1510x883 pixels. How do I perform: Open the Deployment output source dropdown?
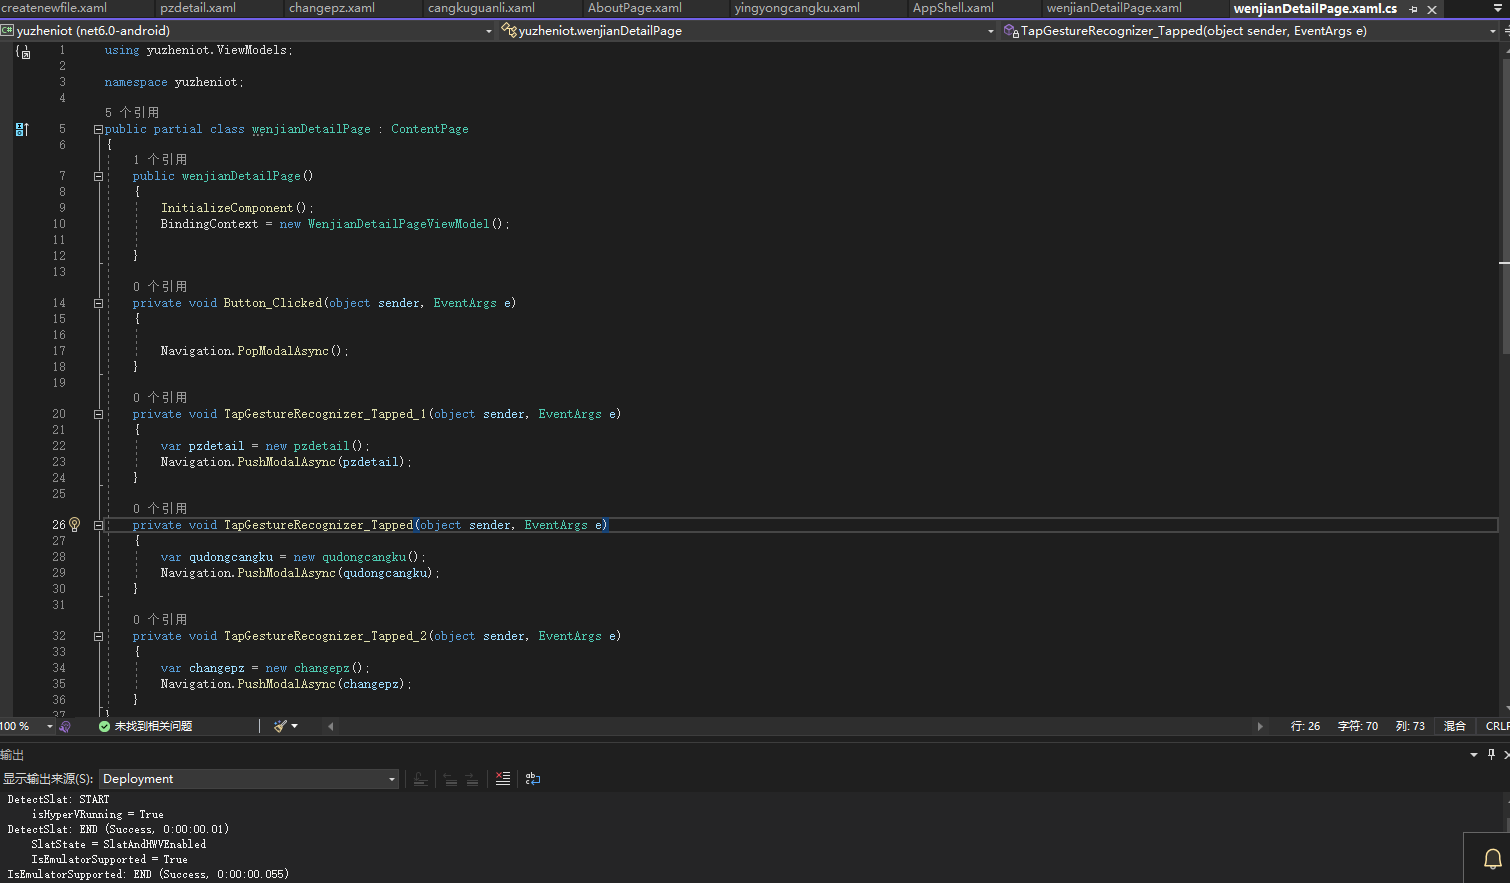coord(249,779)
